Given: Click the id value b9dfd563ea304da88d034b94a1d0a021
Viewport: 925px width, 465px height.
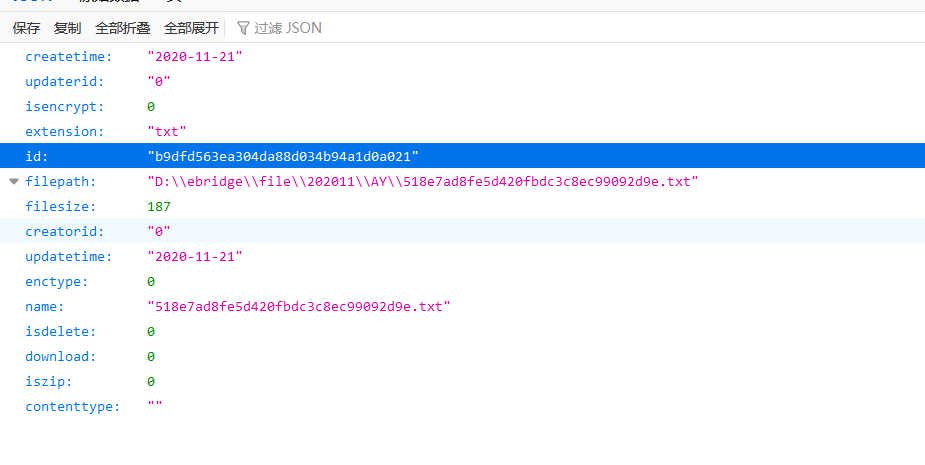Looking at the screenshot, I should 282,157.
